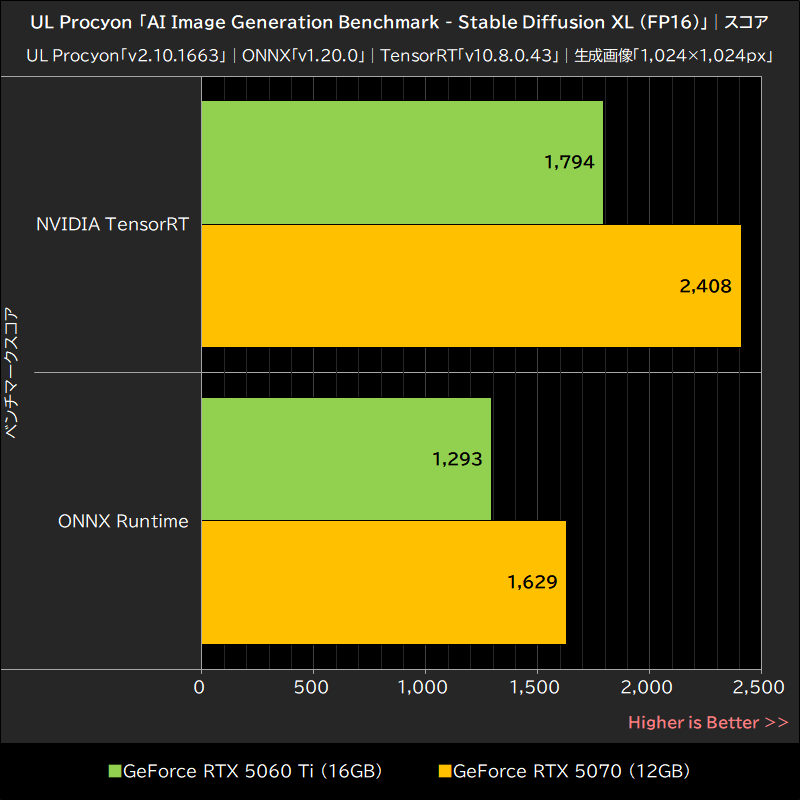Select the GeForce RTX 5060 Ti (16GB) legend entry
The image size is (800, 800).
[x=255, y=771]
